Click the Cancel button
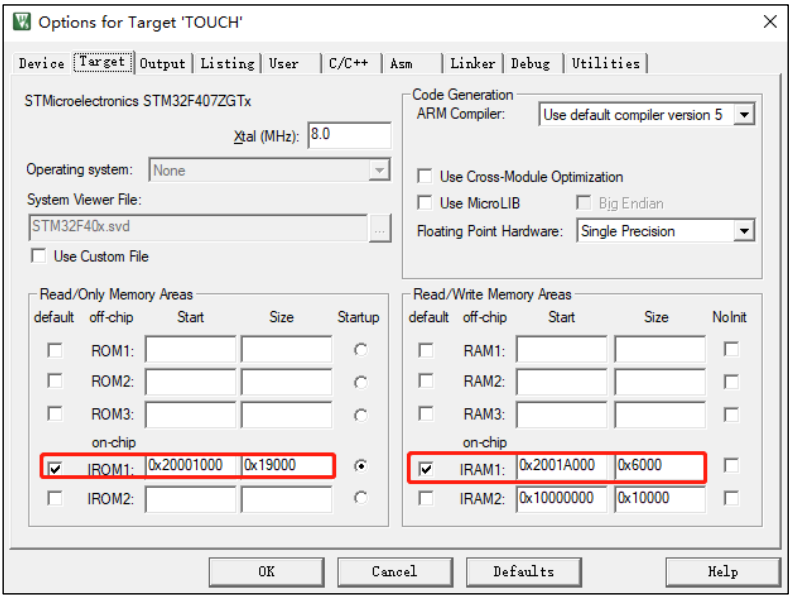Image resolution: width=792 pixels, height=598 pixels. pos(394,572)
